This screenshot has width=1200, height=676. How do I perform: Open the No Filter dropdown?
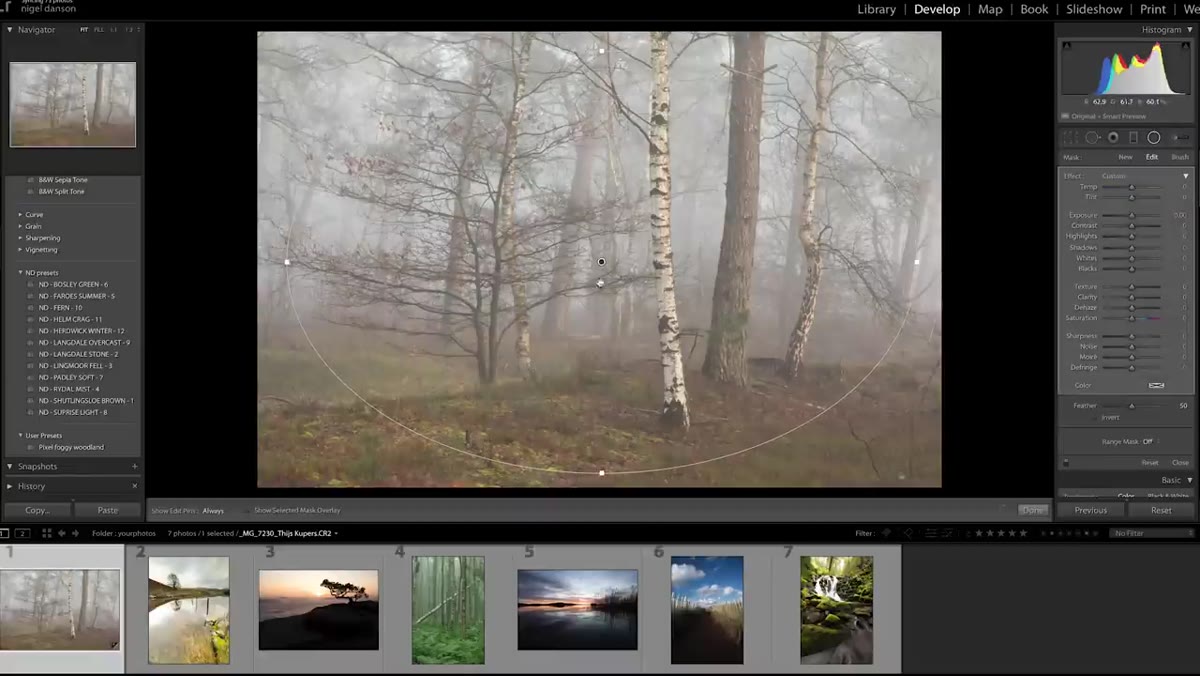[x=1153, y=533]
